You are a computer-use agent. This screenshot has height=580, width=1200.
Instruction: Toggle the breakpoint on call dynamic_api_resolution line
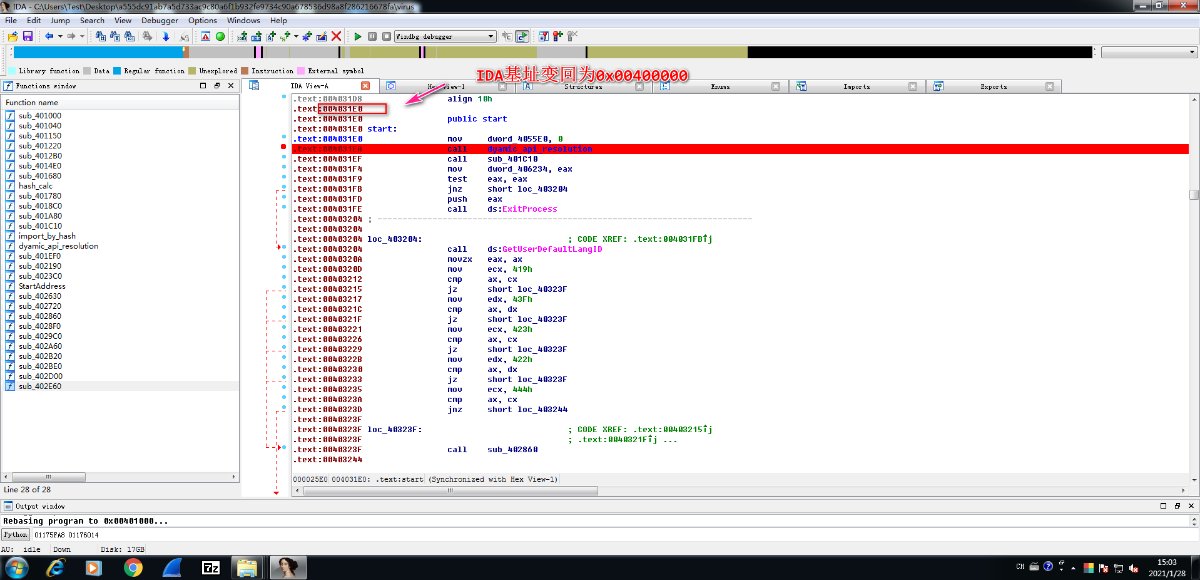pos(284,148)
